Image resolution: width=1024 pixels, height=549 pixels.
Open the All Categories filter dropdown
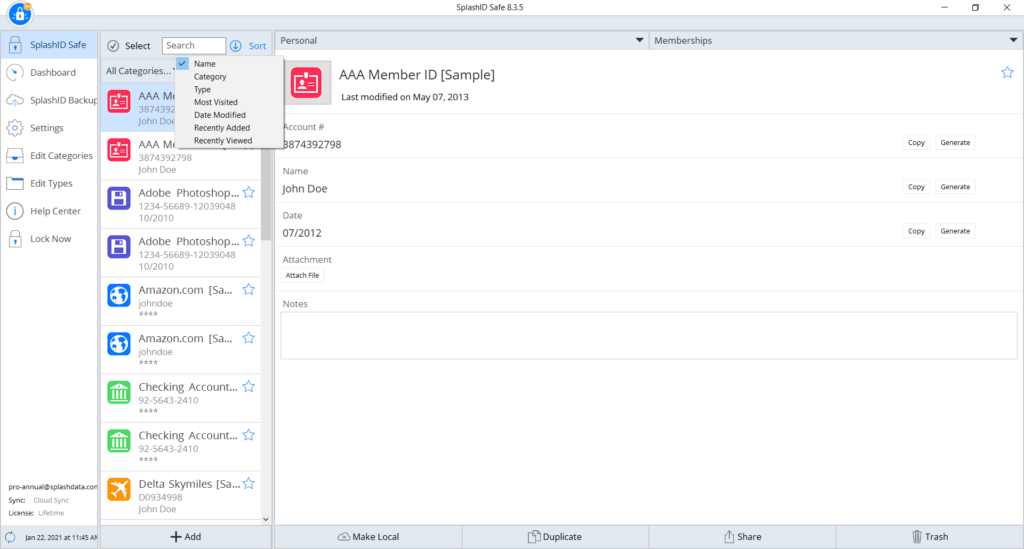click(x=138, y=71)
